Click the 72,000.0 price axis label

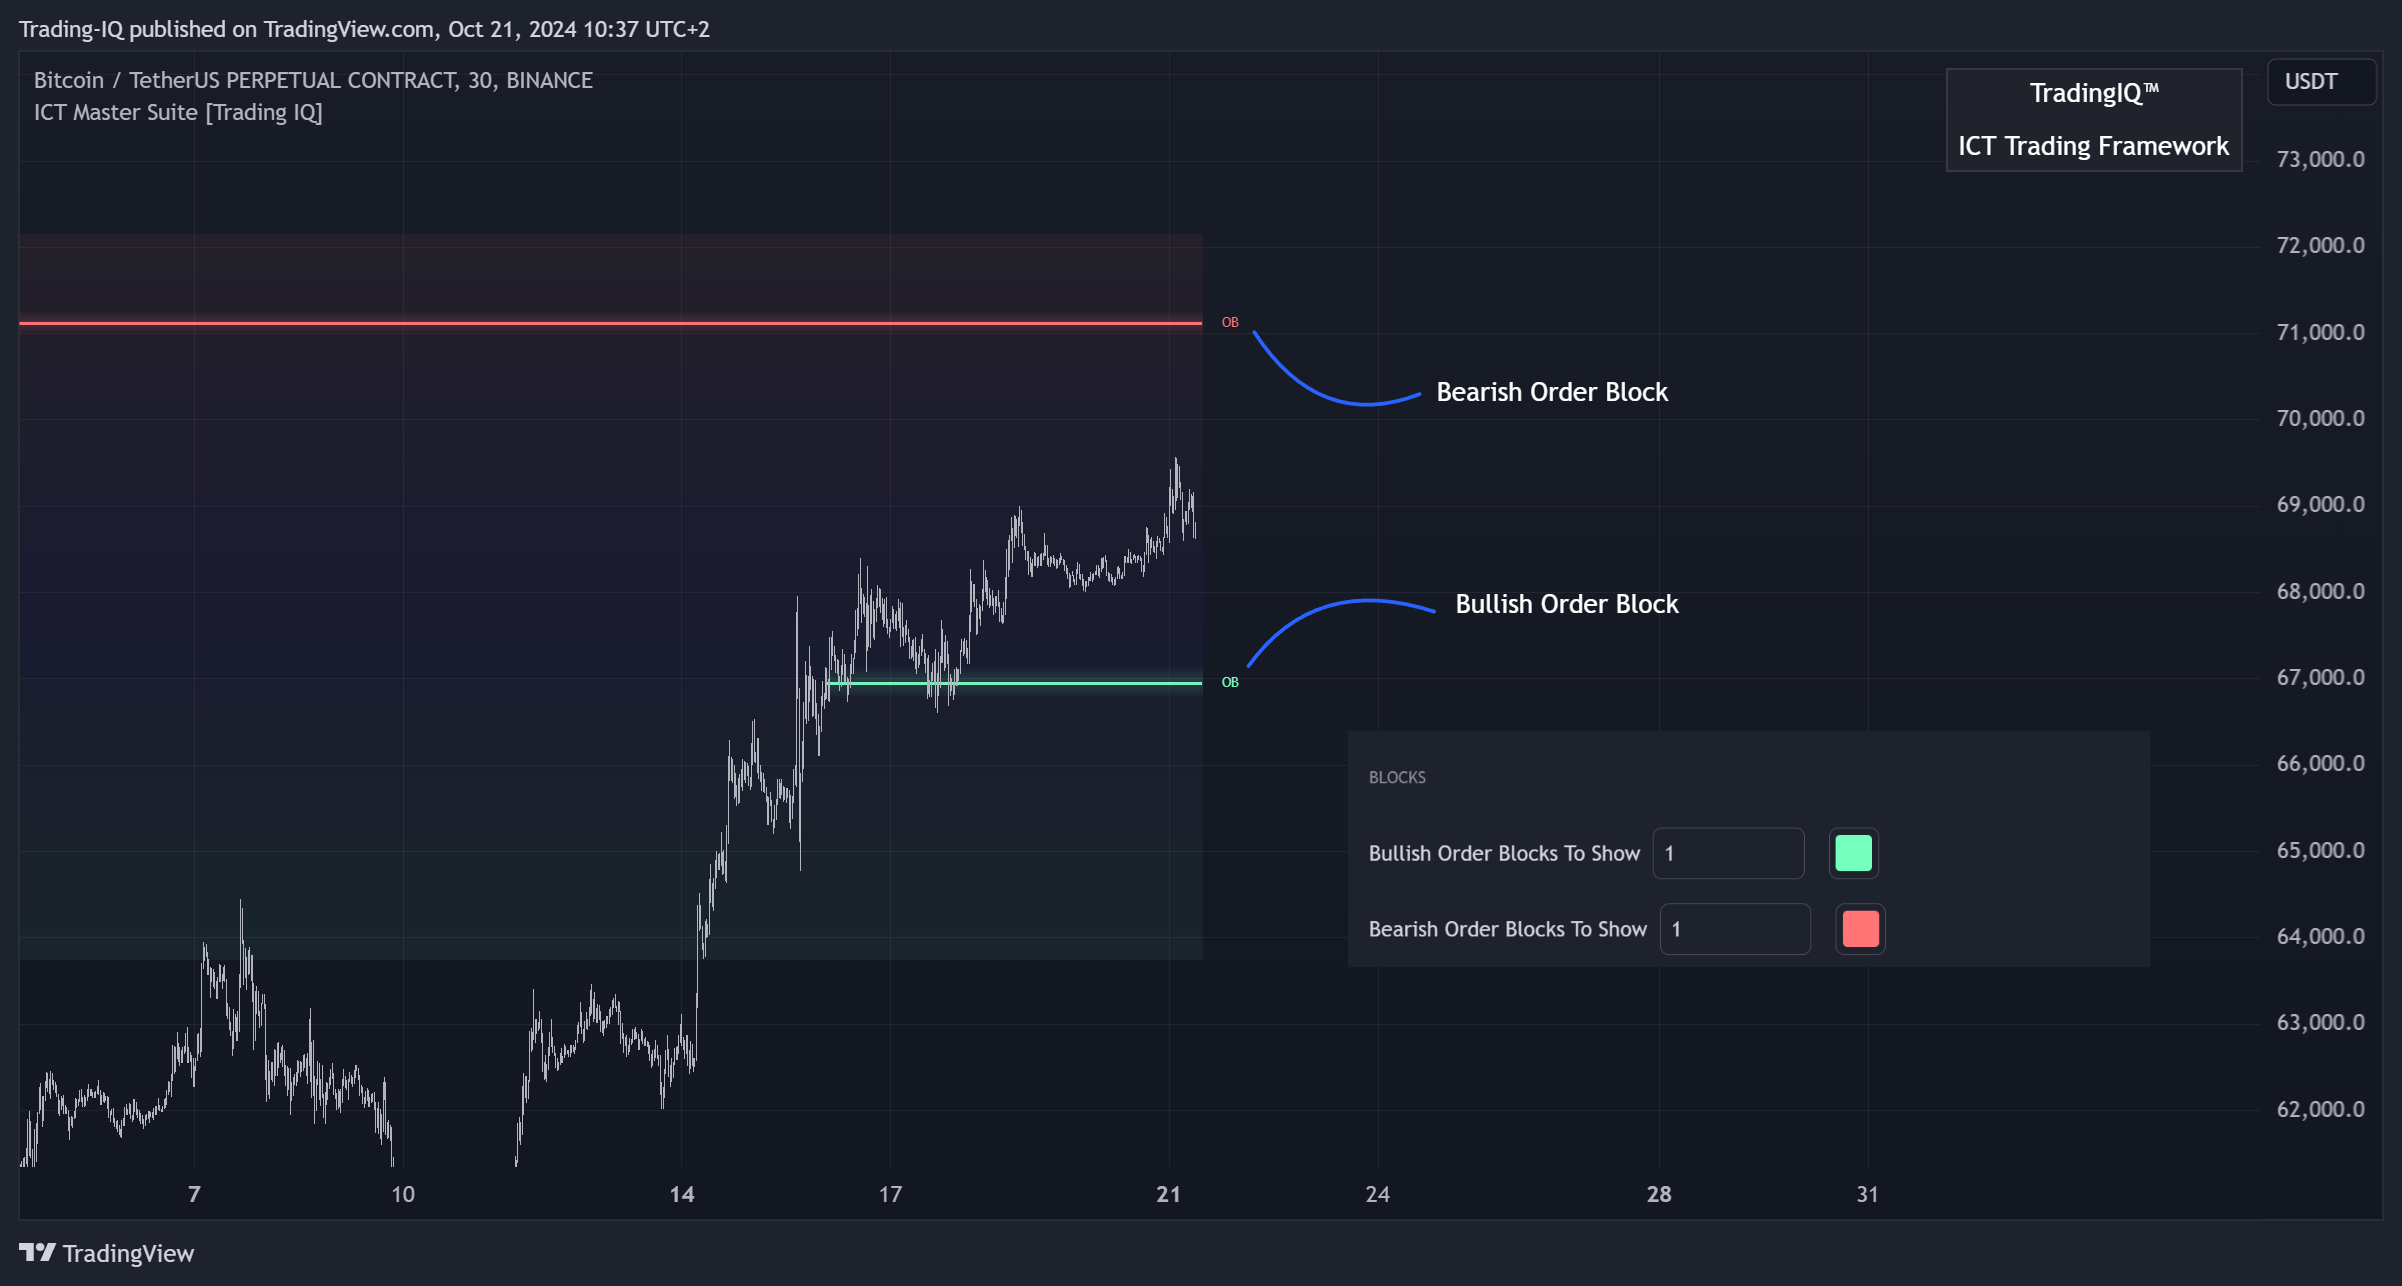click(x=2320, y=245)
